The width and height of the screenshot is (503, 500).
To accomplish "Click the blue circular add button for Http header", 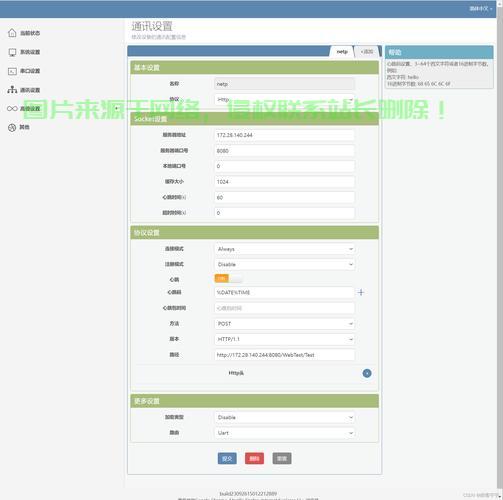I will pos(367,373).
